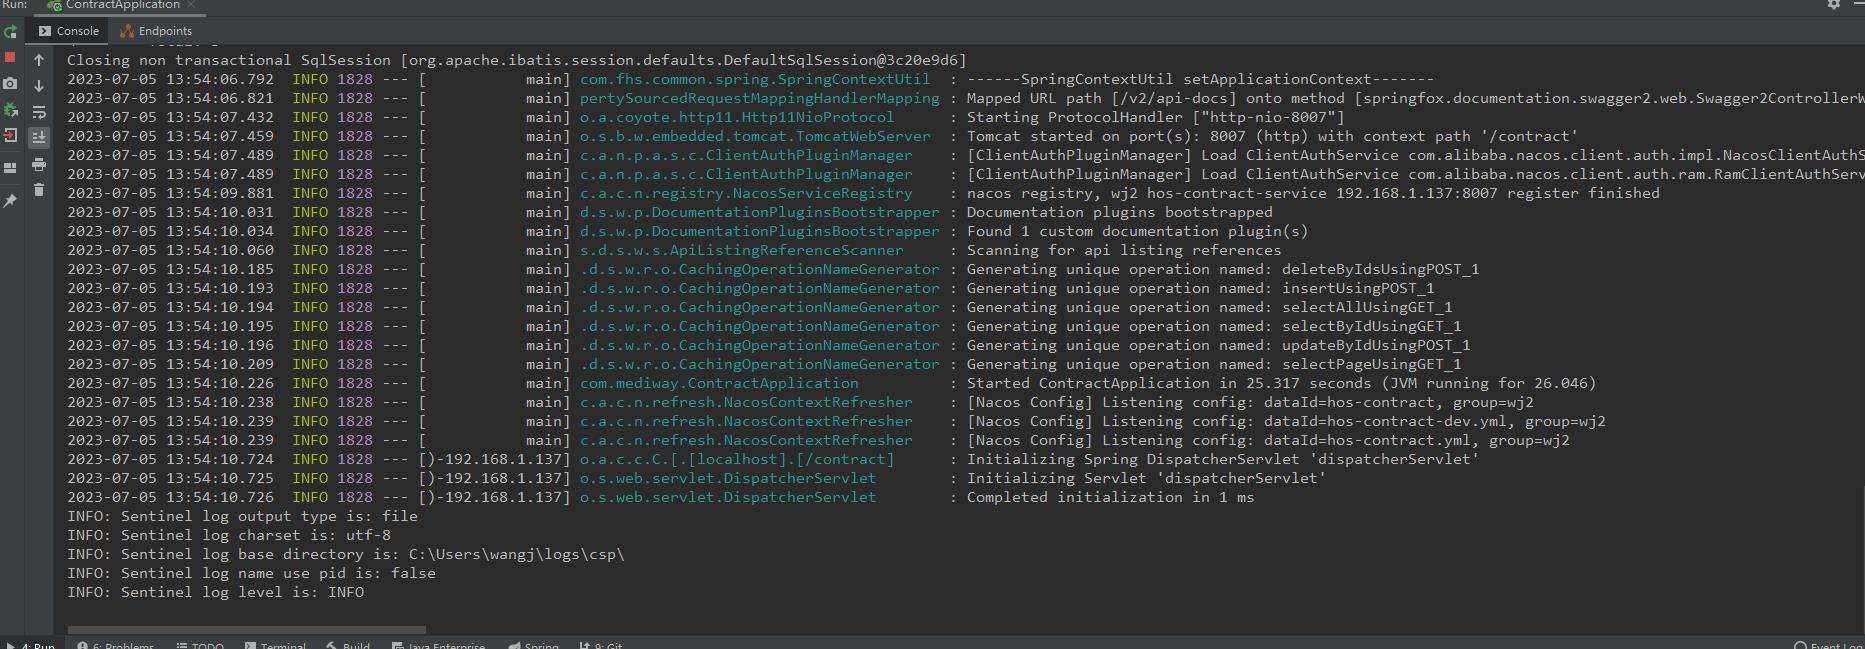The width and height of the screenshot is (1865, 649).
Task: Clear all console output with trash icon
Action: tap(39, 190)
